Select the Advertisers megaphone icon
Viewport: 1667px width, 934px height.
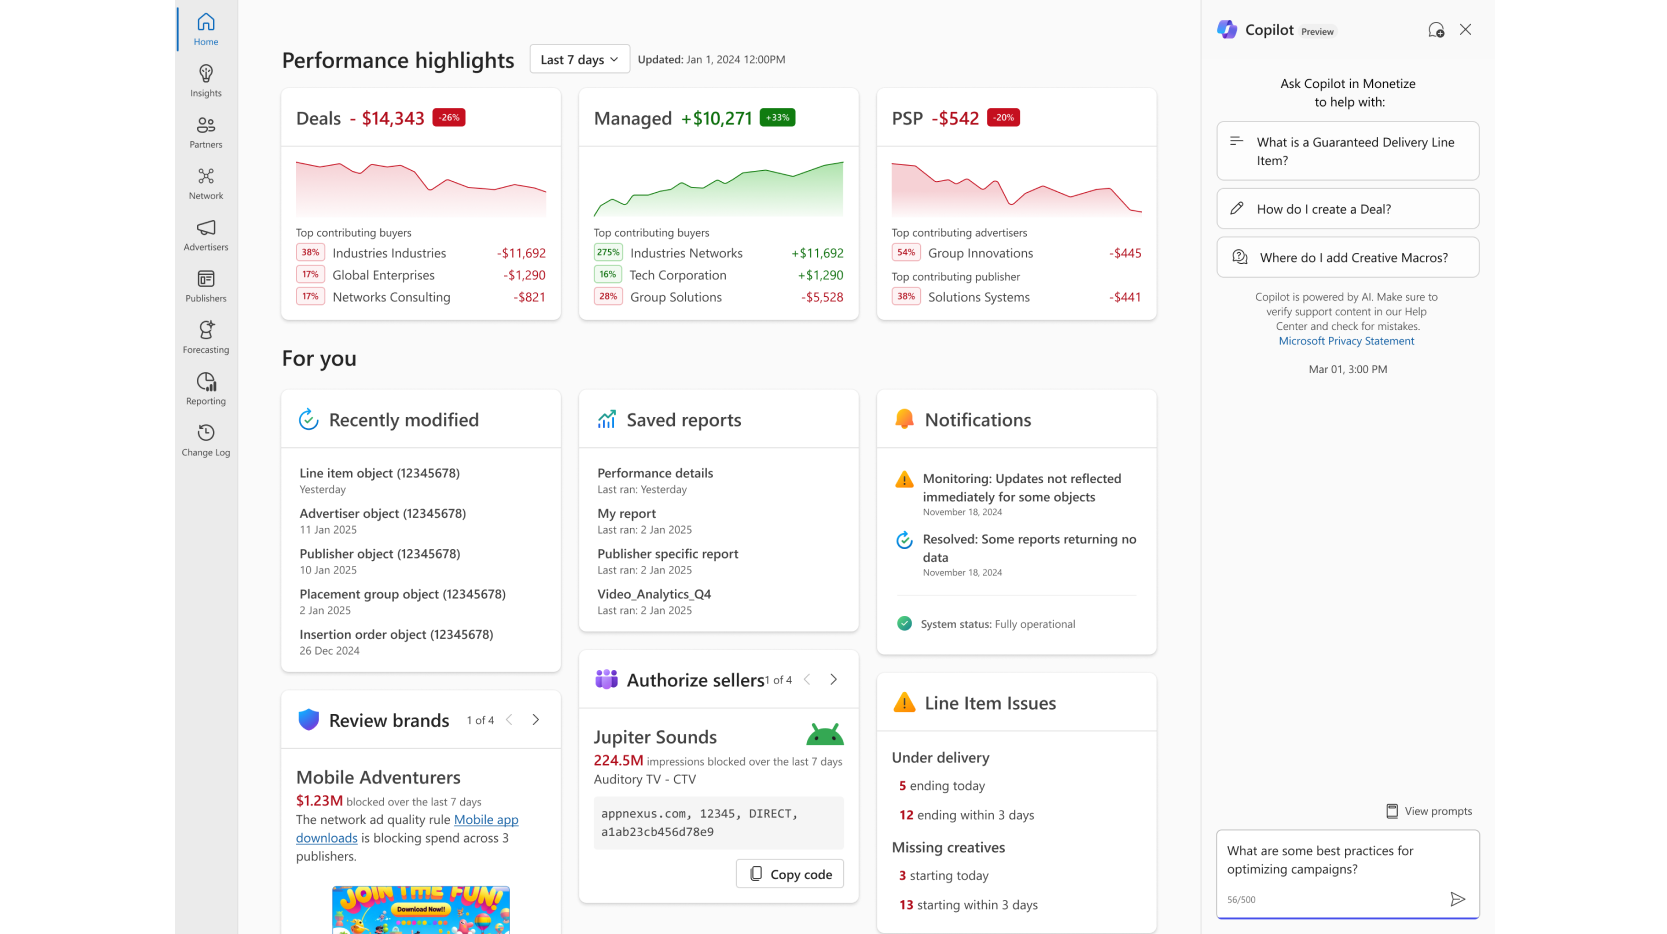coord(206,228)
